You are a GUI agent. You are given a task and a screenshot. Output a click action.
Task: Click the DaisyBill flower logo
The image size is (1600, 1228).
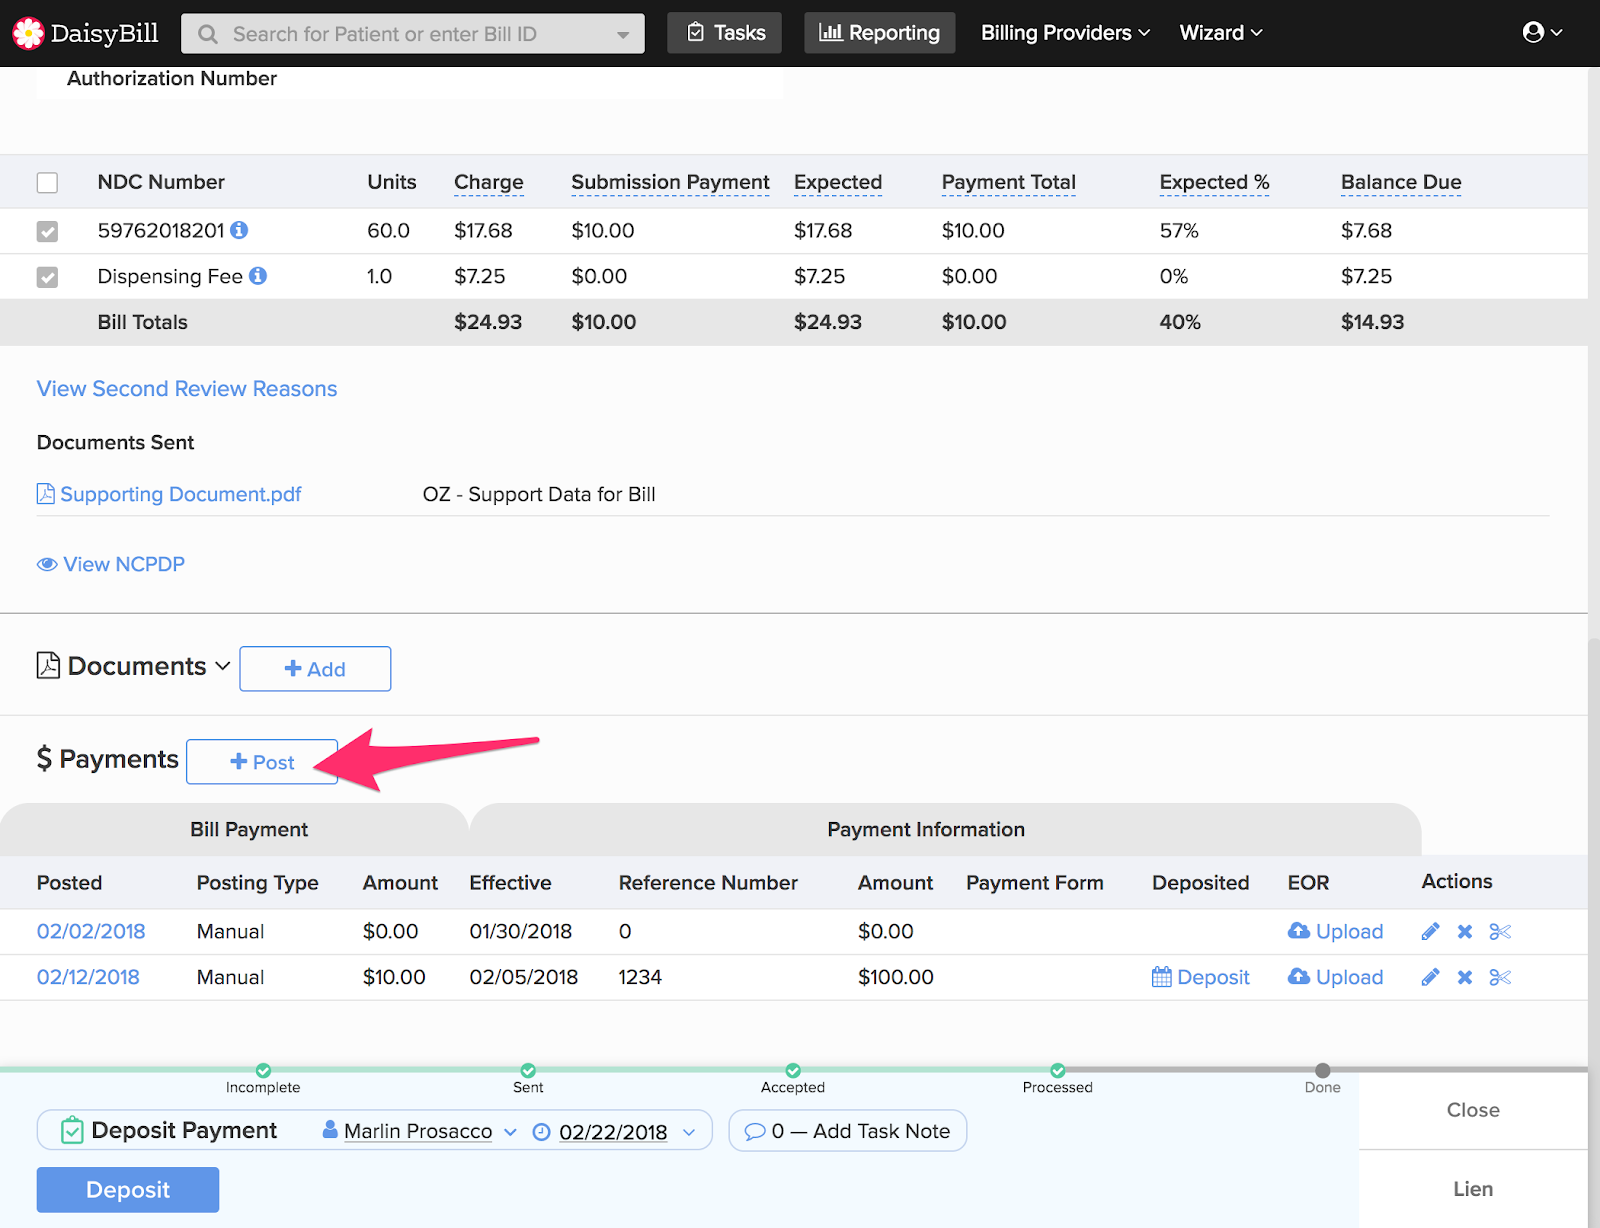(x=28, y=33)
